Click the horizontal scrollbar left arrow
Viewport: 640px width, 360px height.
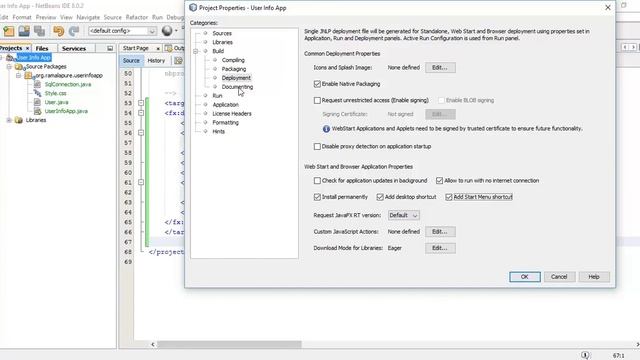point(153,344)
